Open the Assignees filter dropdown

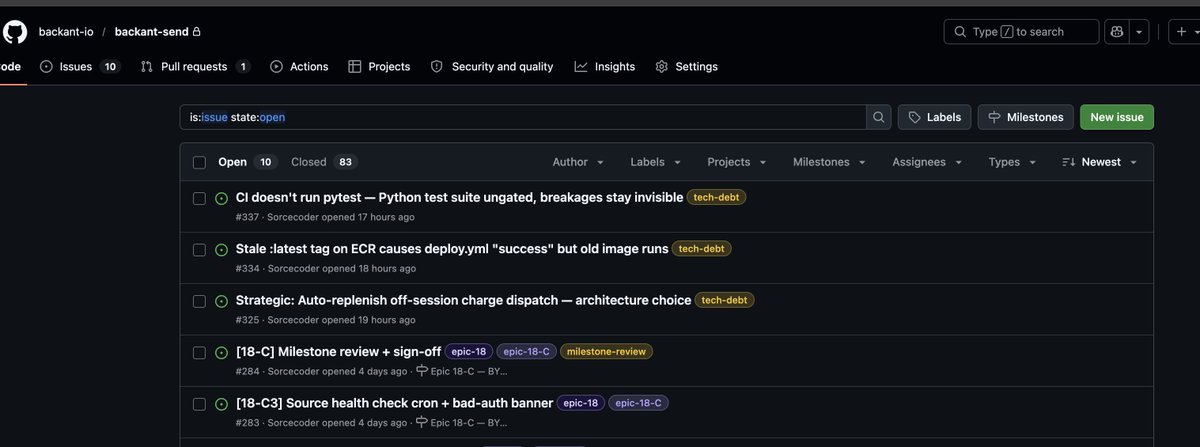click(x=929, y=162)
